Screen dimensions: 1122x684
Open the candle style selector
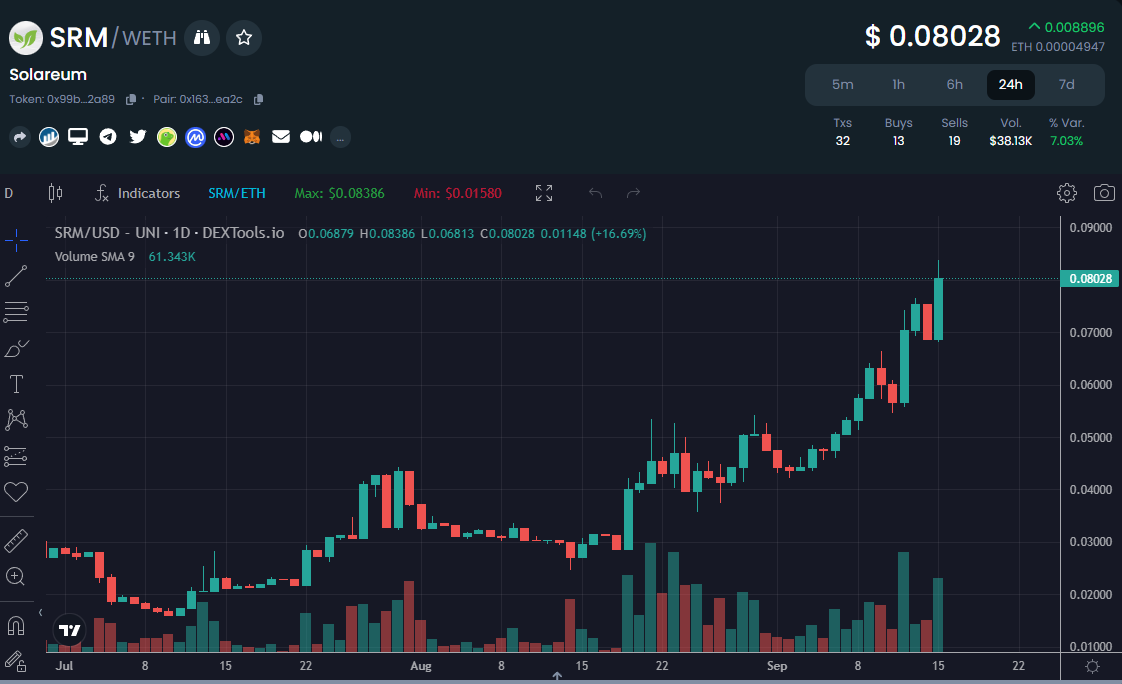point(55,192)
